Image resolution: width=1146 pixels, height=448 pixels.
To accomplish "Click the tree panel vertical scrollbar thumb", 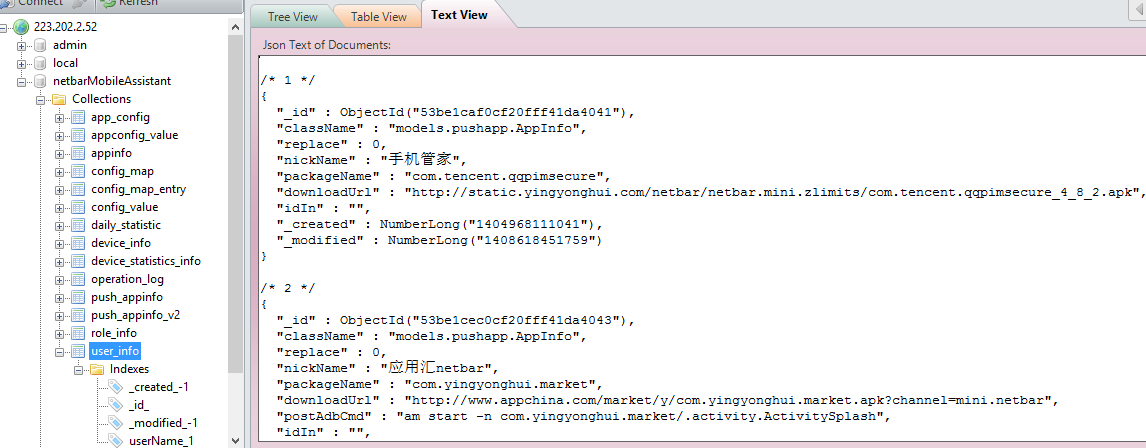I will tap(235, 203).
